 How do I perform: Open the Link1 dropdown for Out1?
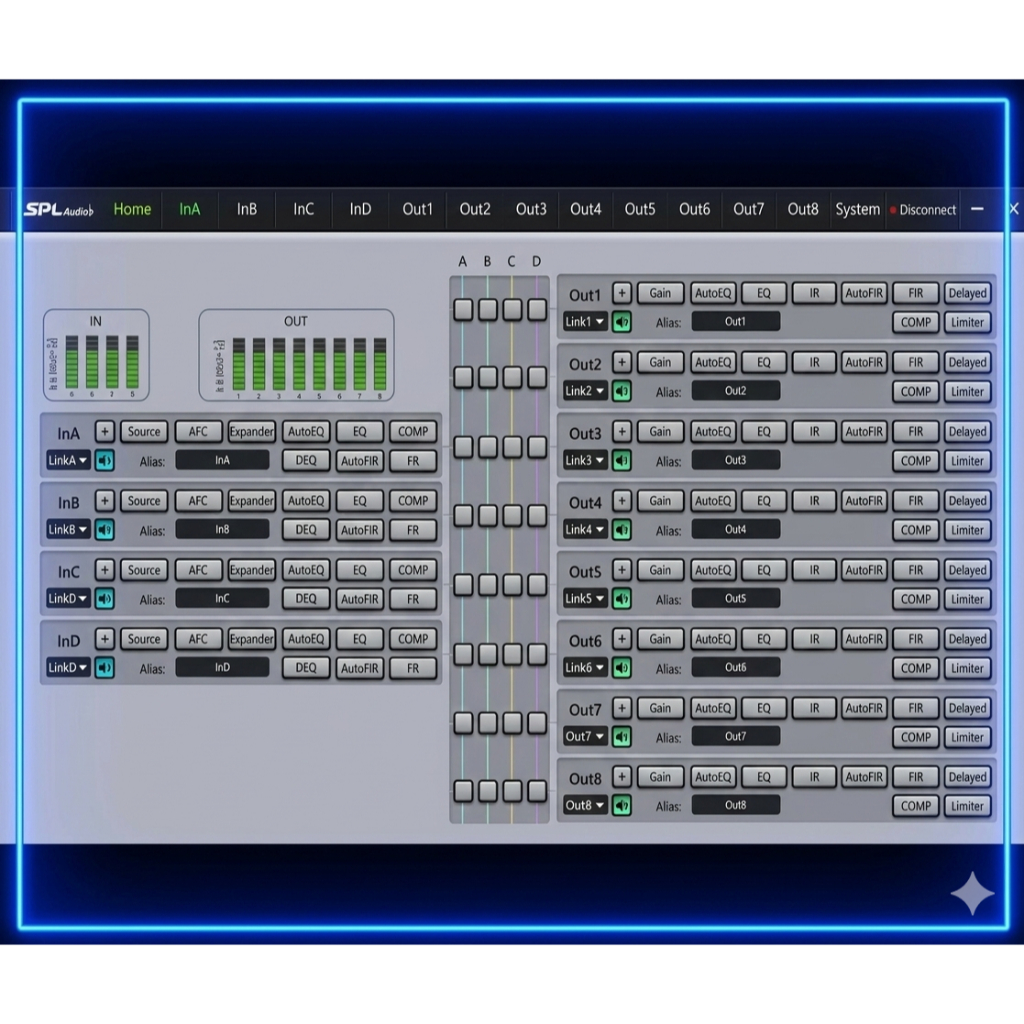[585, 322]
